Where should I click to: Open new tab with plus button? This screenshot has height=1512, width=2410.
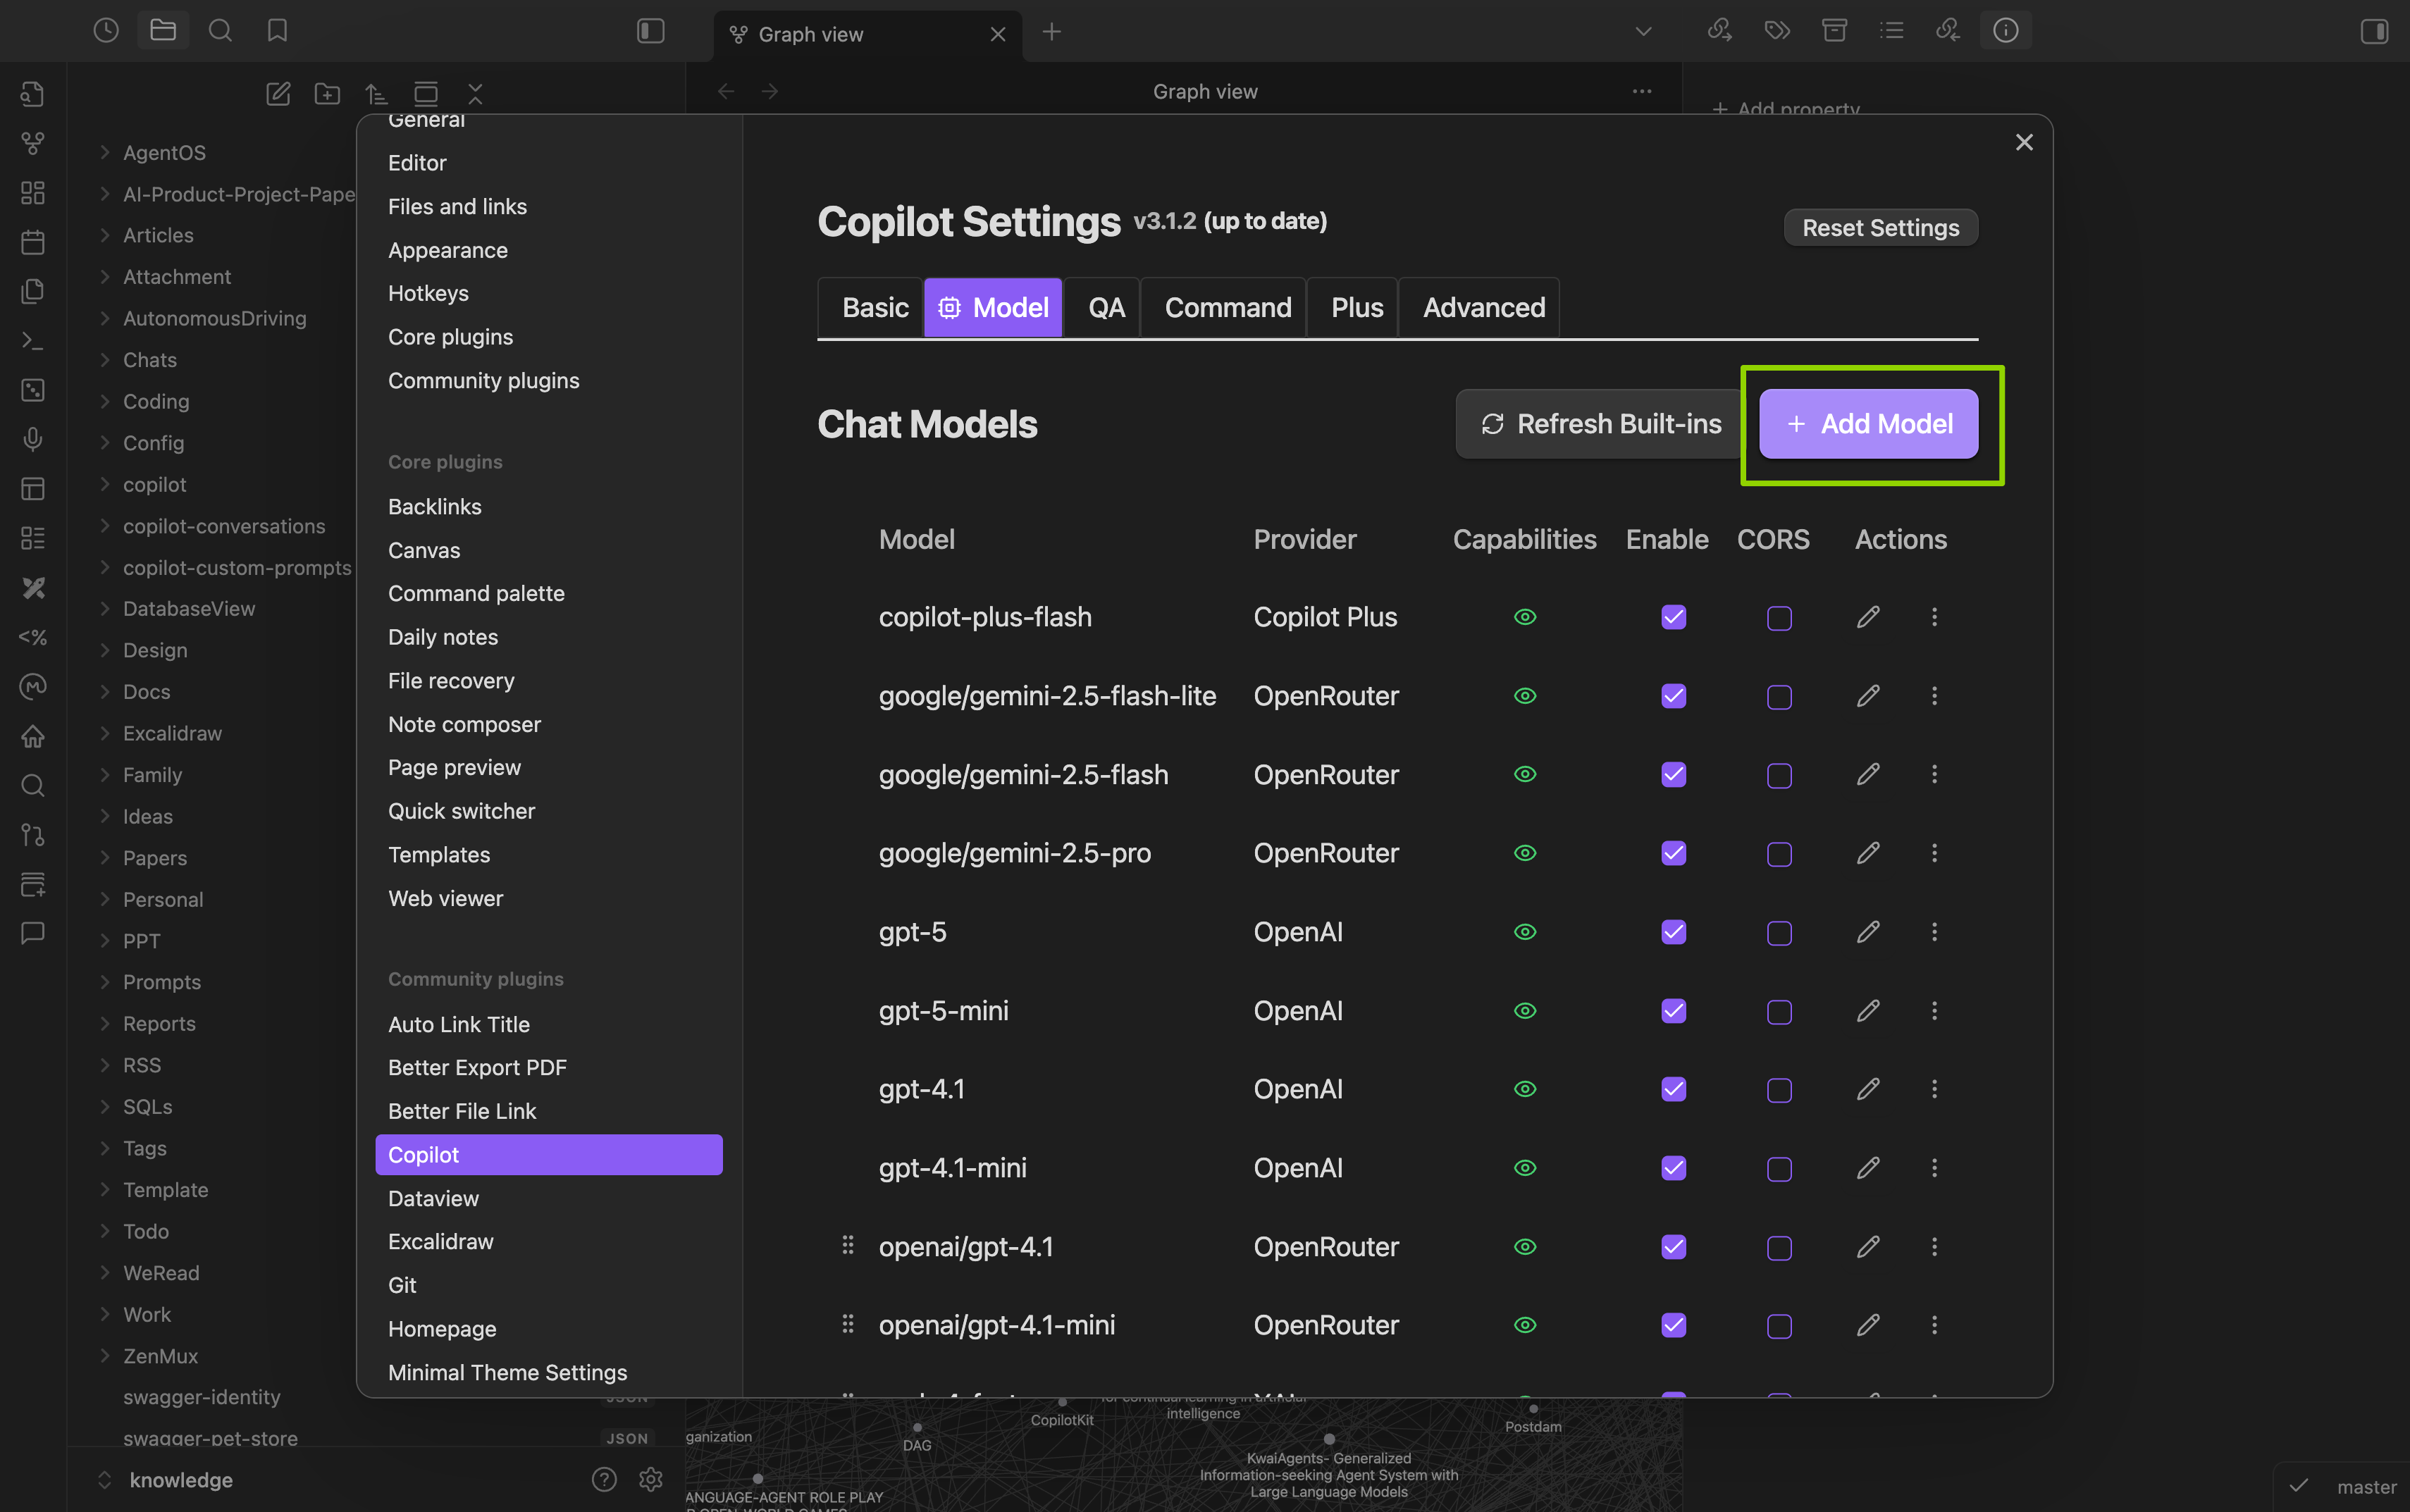(x=1051, y=32)
